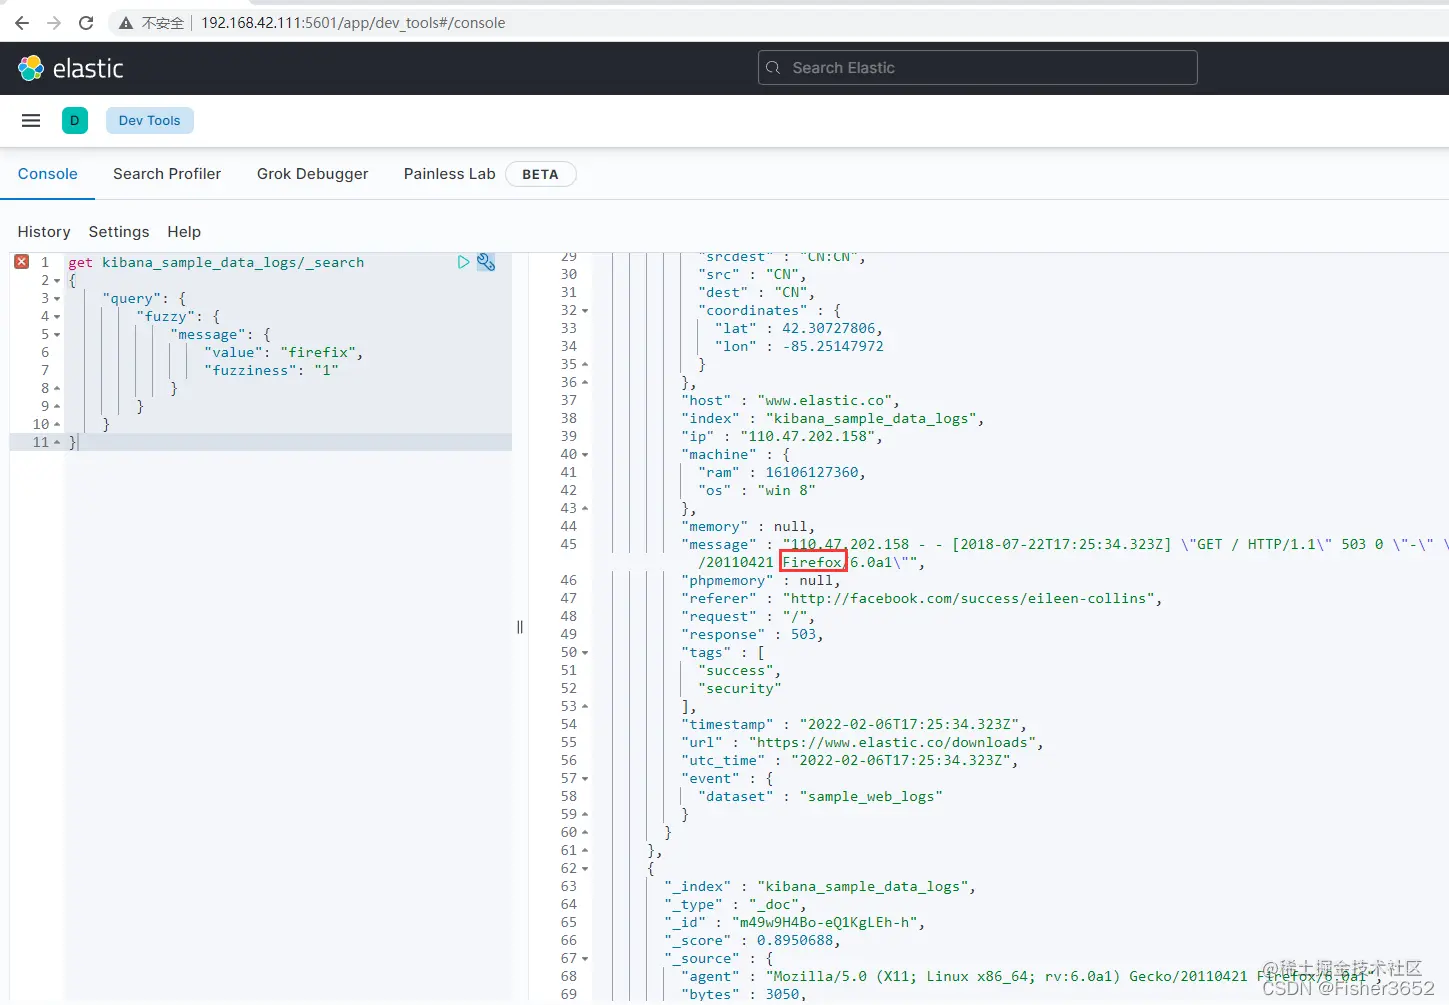Switch to Painless Lab tab

pos(450,174)
